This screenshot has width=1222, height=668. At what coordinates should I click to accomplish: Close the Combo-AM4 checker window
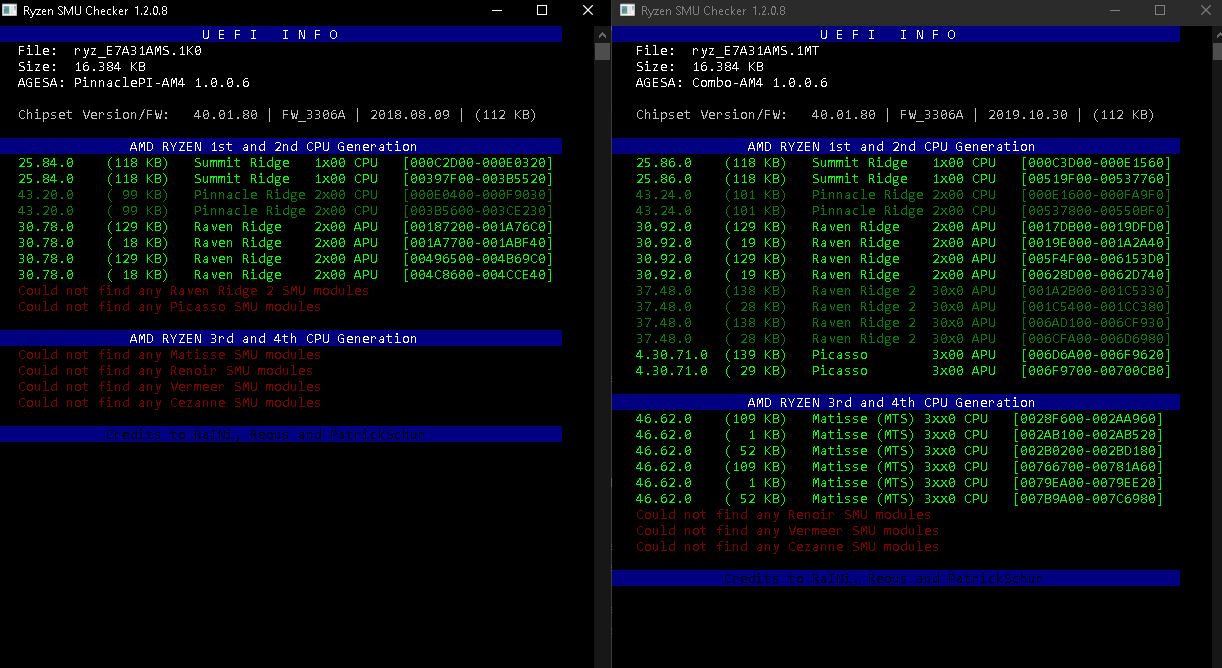[x=1206, y=10]
